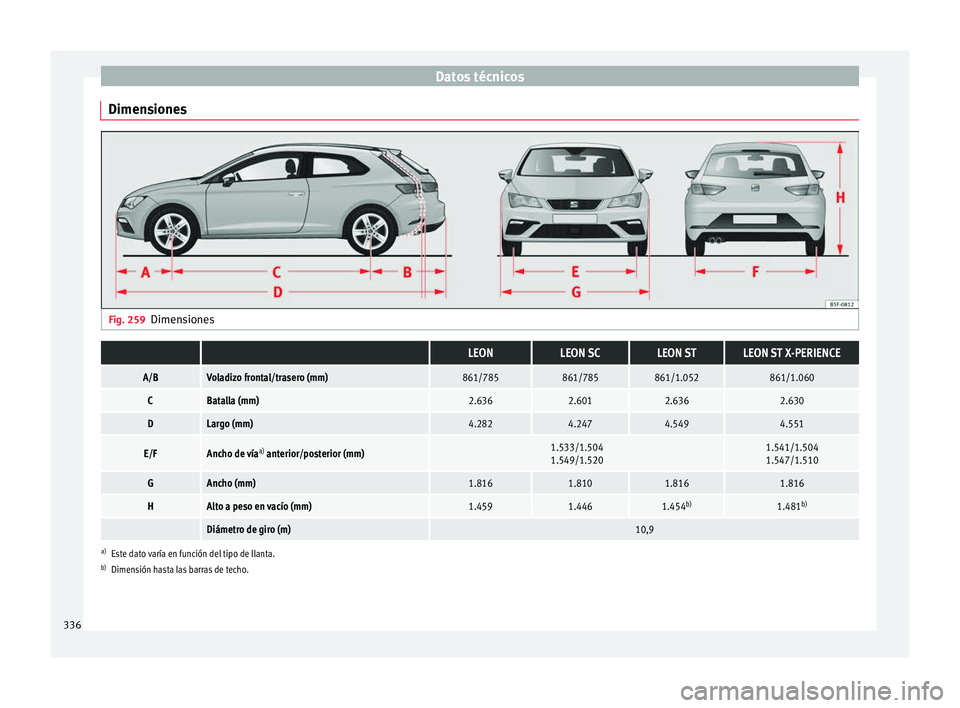Click the '1.454' height value with footnote b
This screenshot has height=708, width=960.
click(x=677, y=507)
